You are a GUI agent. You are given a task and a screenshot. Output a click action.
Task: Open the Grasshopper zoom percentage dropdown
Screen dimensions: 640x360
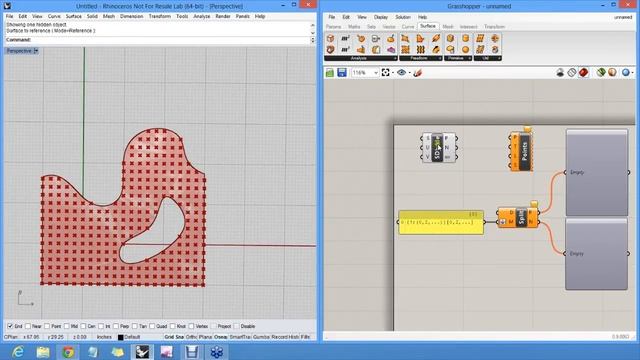376,73
